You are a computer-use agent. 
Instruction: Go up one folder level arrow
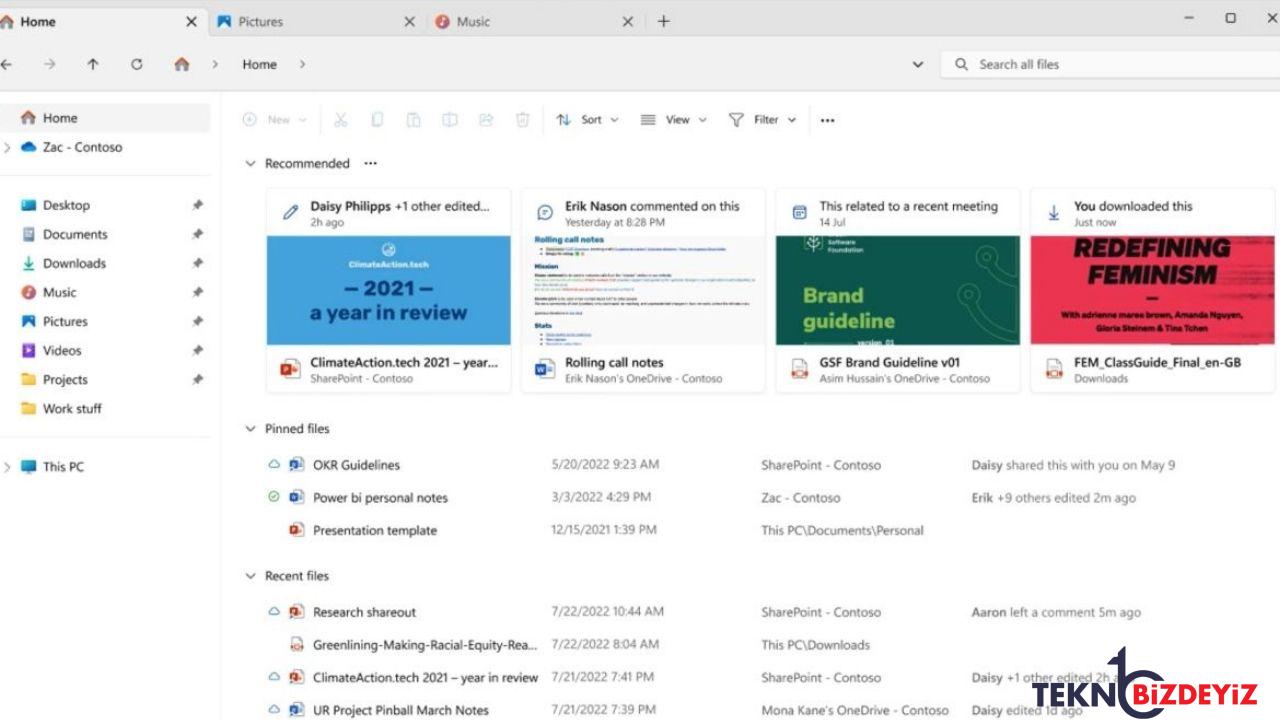tap(93, 64)
